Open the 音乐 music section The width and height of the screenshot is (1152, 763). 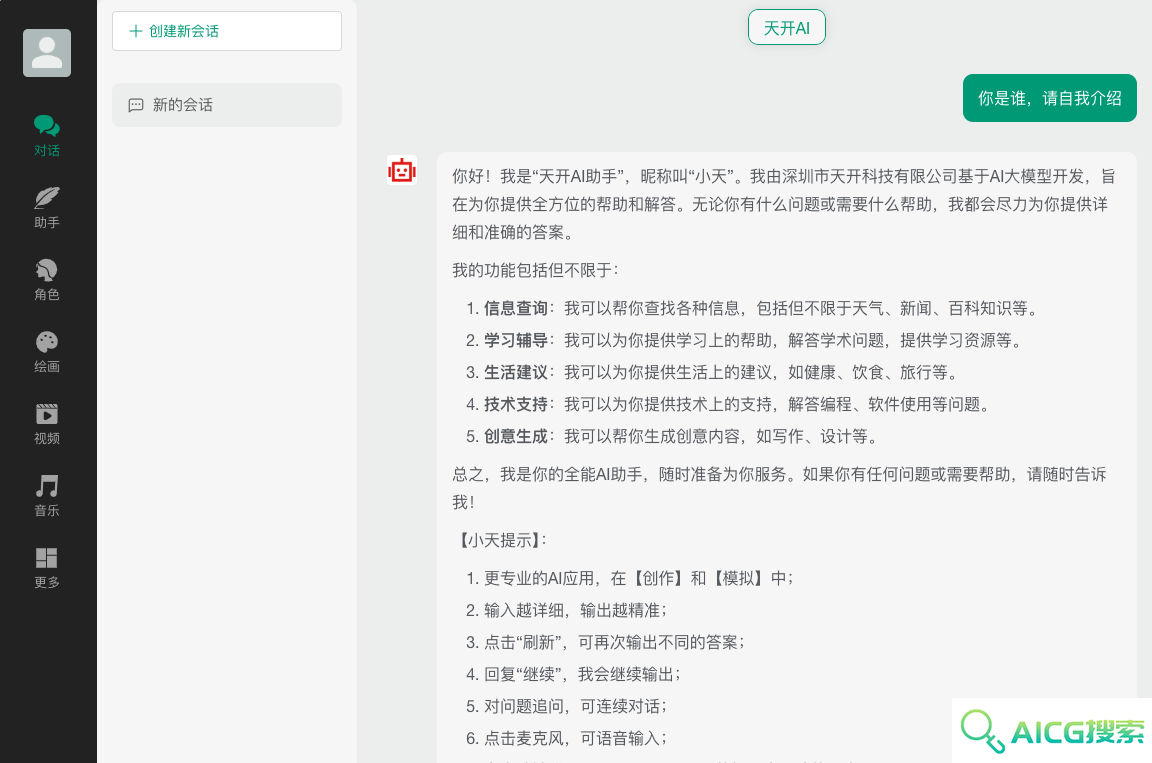click(47, 496)
